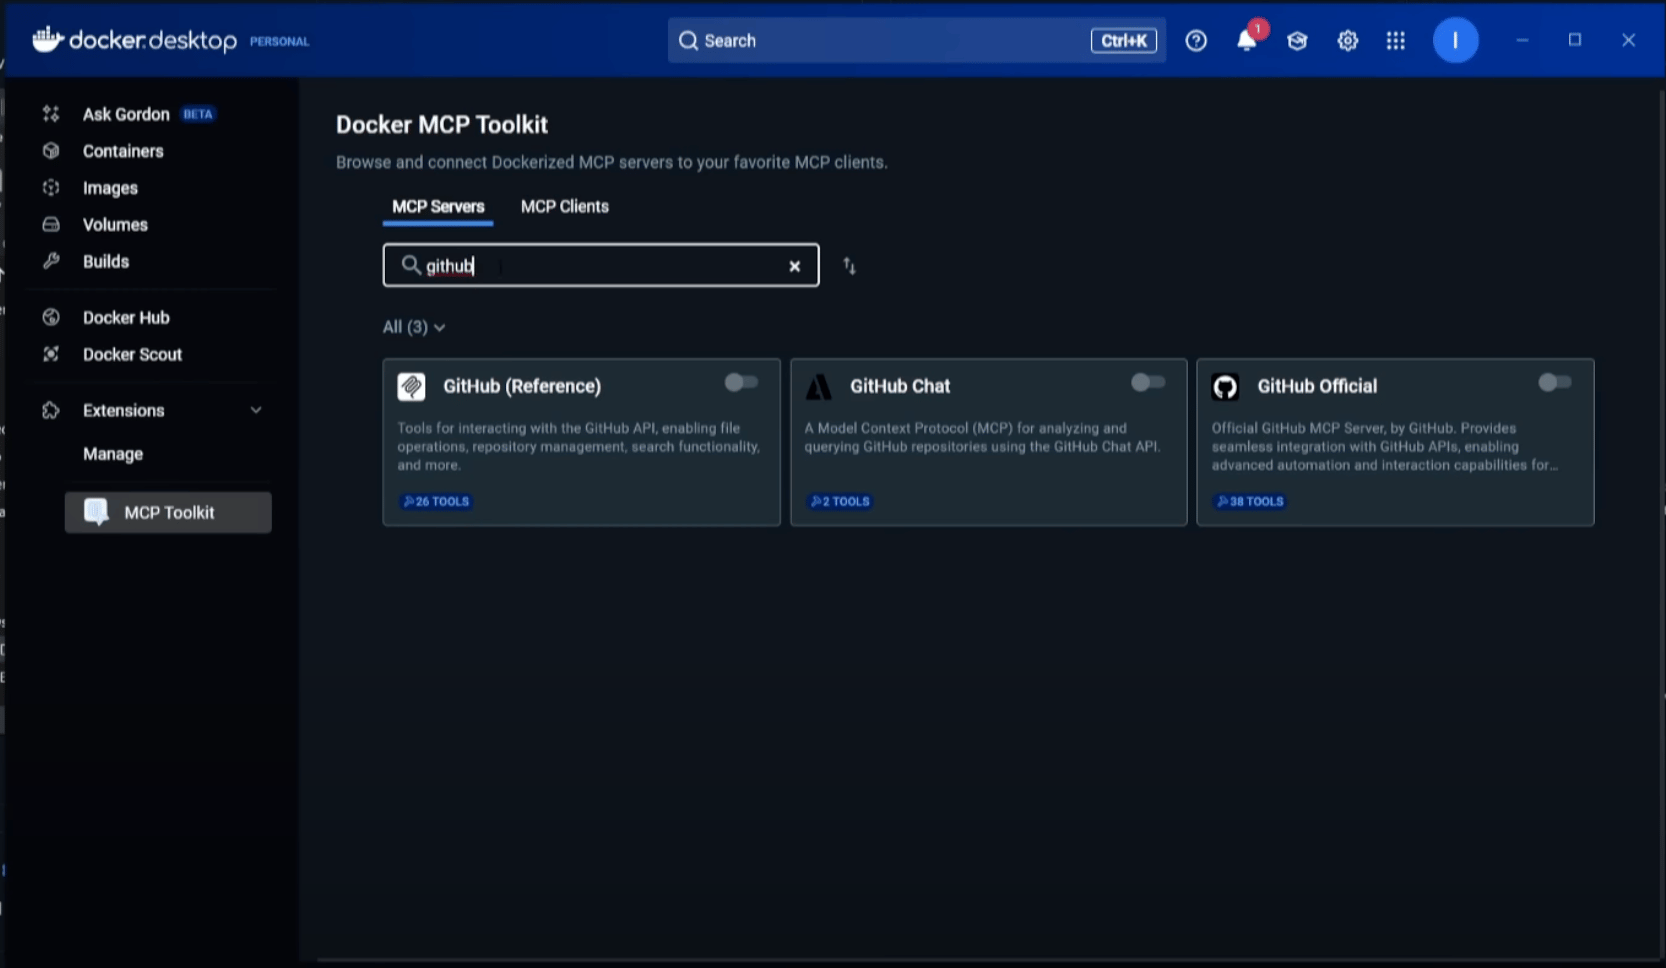Click the 26 TOOLS badge
This screenshot has height=968, width=1666.
tap(436, 502)
